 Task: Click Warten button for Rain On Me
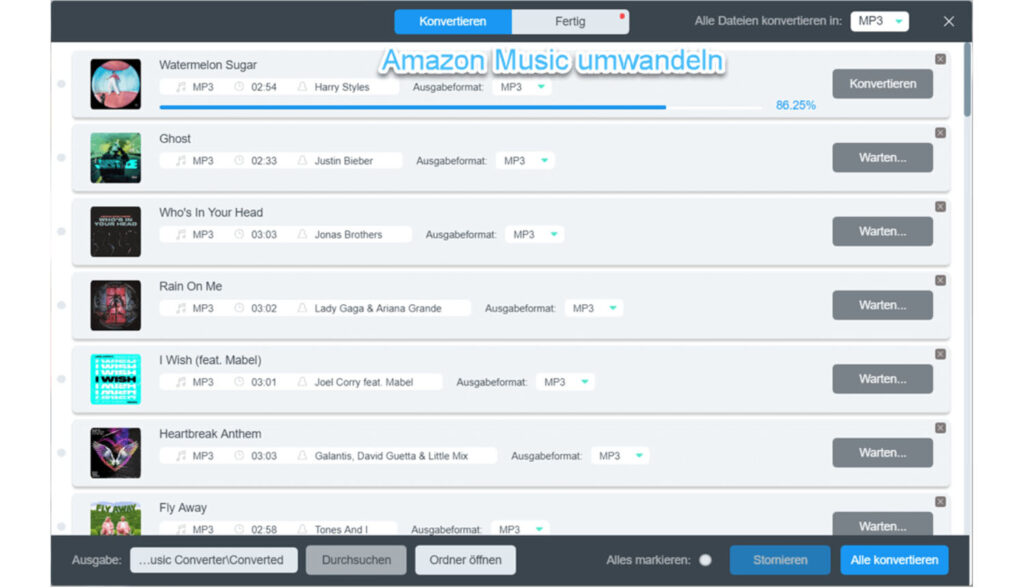[882, 306]
